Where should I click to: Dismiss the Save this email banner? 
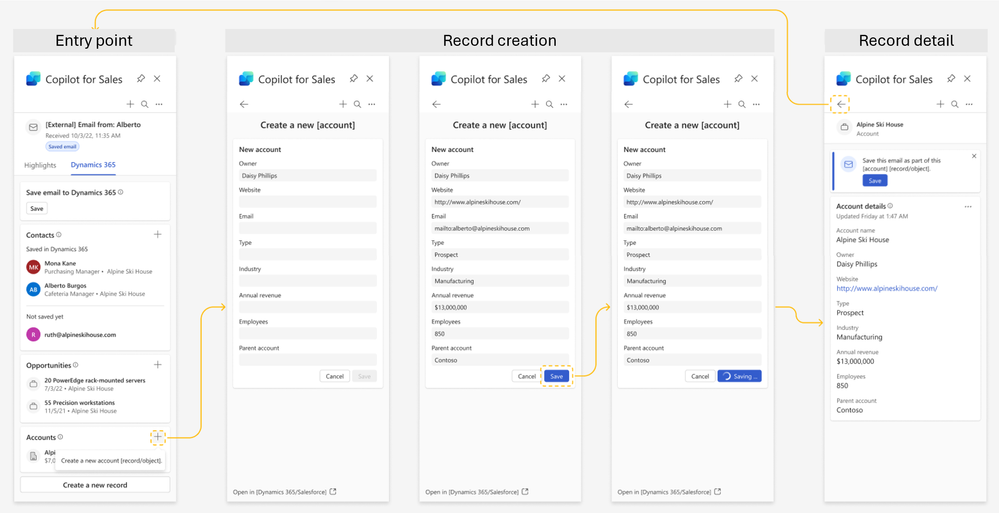coord(974,156)
